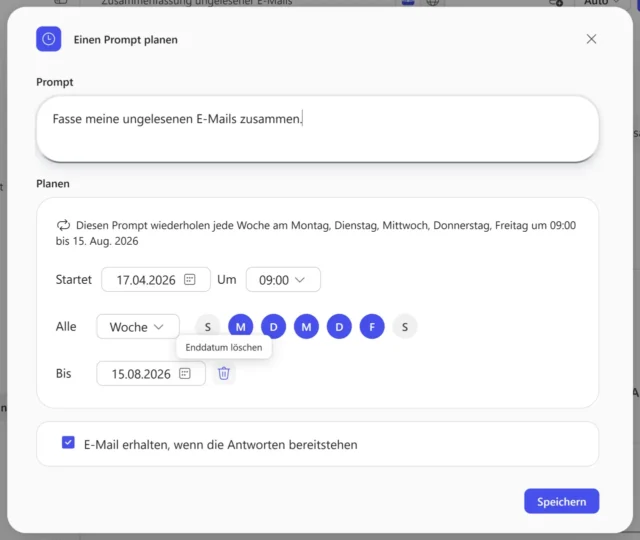Screen dimensions: 640x540
Task: Expand the Woche frequency dropdown
Action: (138, 327)
